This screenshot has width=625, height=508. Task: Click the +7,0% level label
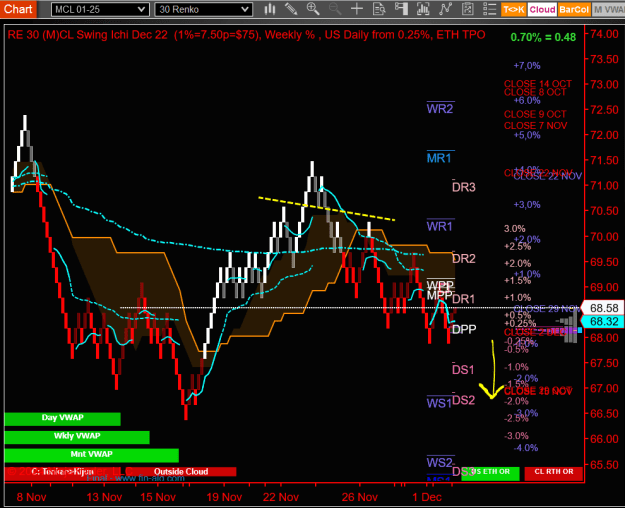[527, 65]
